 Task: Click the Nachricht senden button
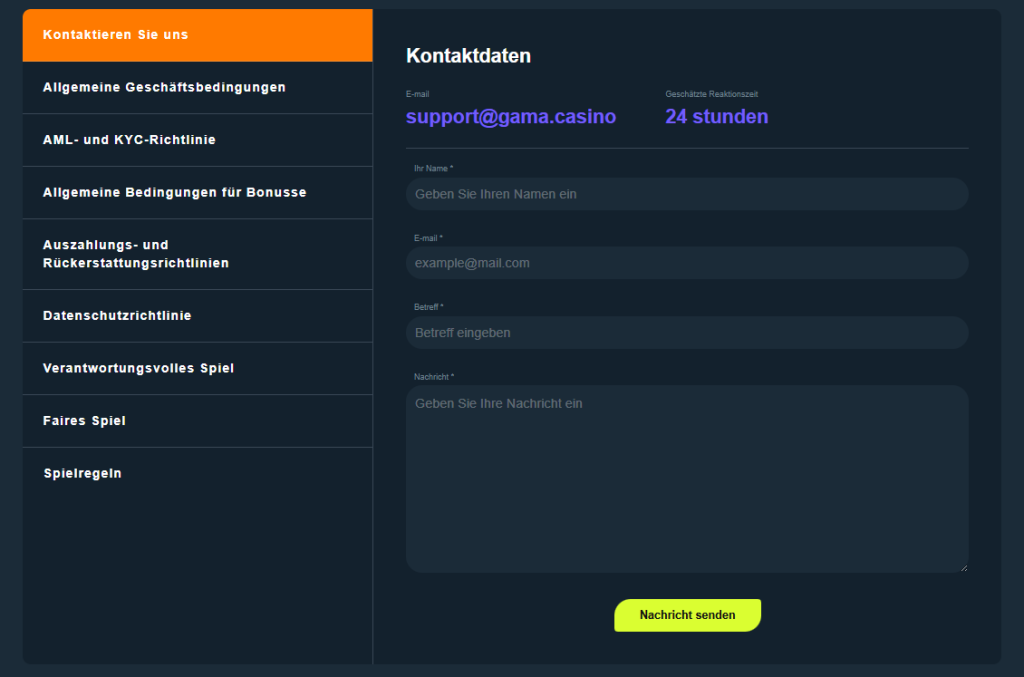pyautogui.click(x=687, y=615)
